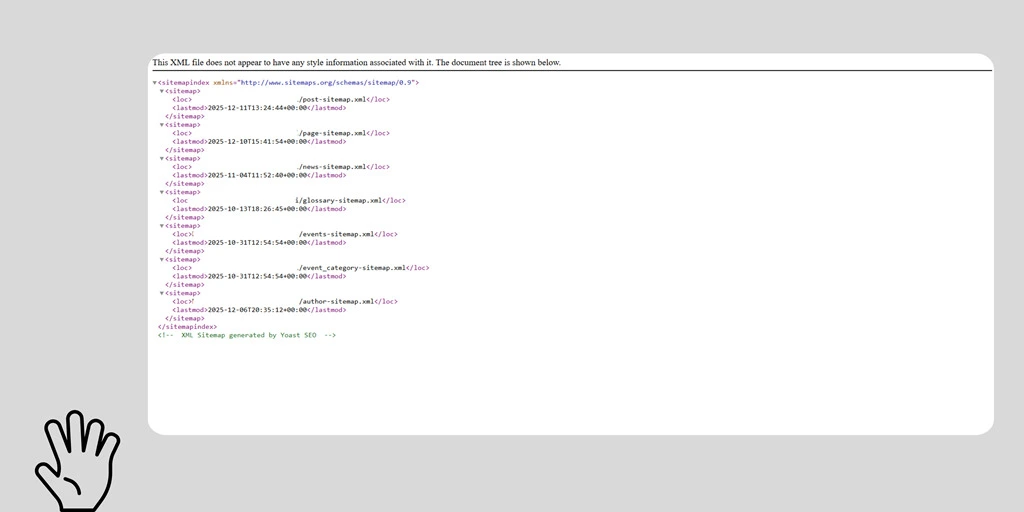
Task: Collapse the sitemap node containing page-sitemap.xml
Action: click(162, 125)
